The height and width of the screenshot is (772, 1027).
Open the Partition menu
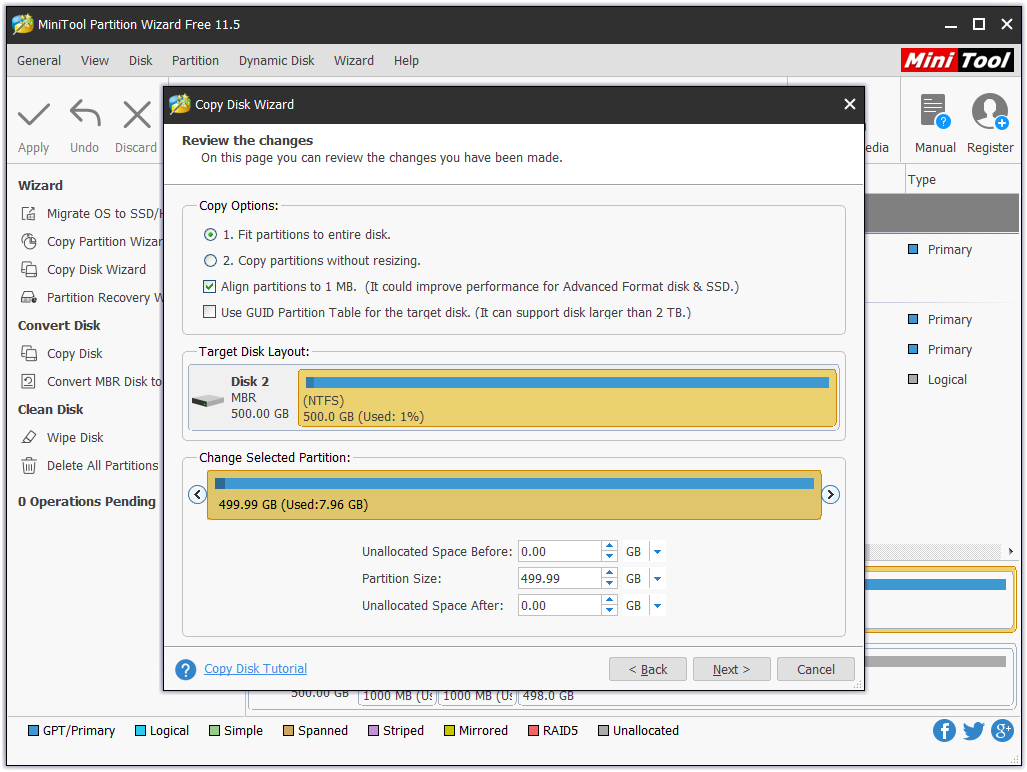pyautogui.click(x=195, y=60)
